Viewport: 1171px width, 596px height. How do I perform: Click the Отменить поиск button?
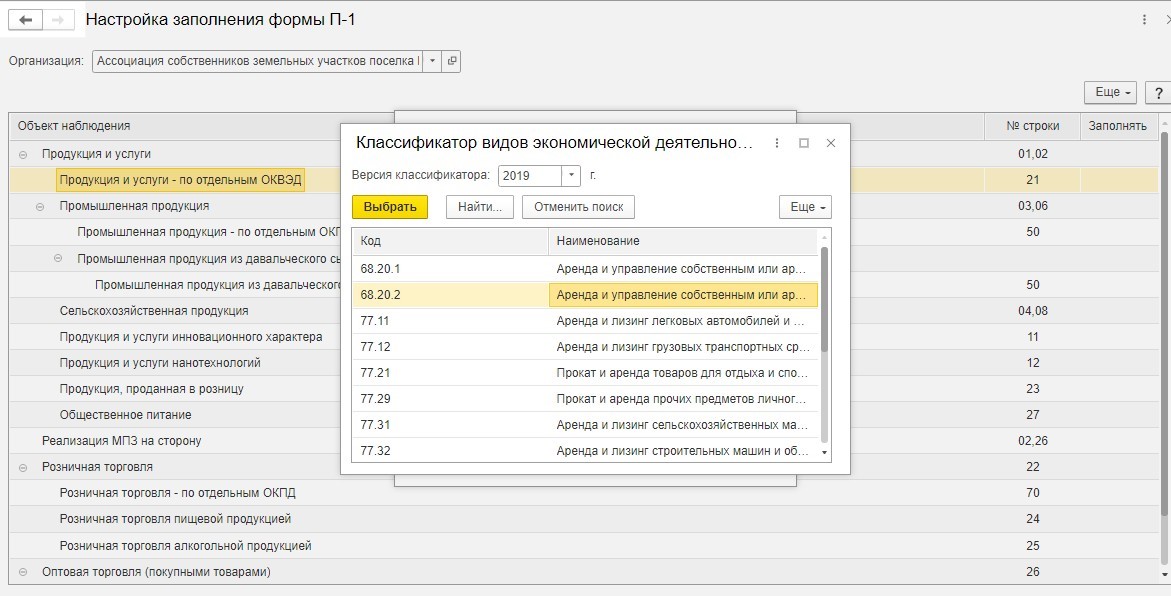tap(578, 207)
